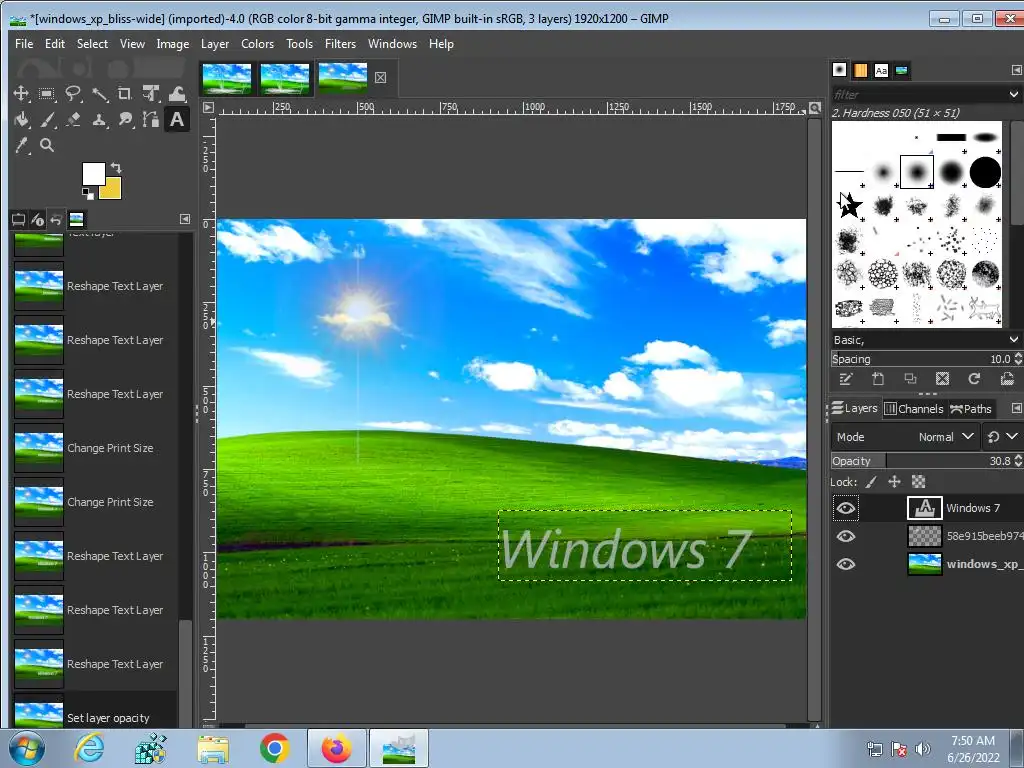The width and height of the screenshot is (1024, 768).
Task: Switch to the Tool Options tab
Action: [x=18, y=219]
